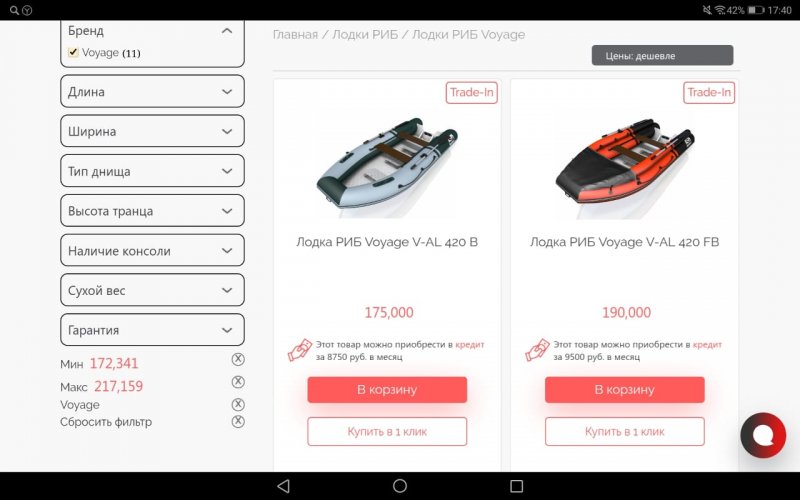Remove the Мин price filter with X
The image size is (800, 500).
click(x=238, y=359)
